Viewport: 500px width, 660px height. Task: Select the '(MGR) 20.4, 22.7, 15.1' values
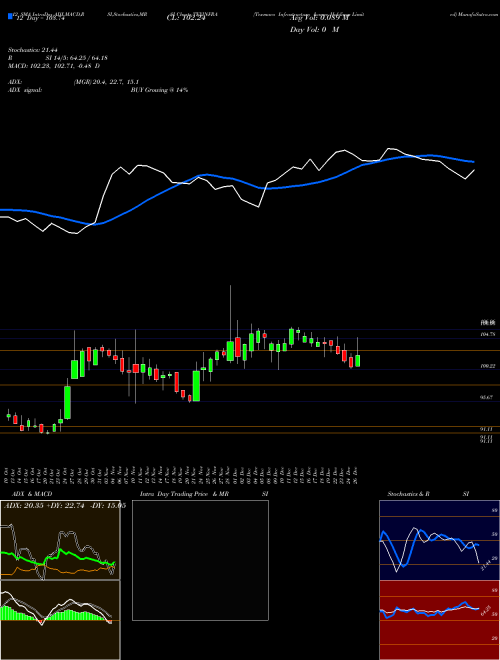coord(106,82)
